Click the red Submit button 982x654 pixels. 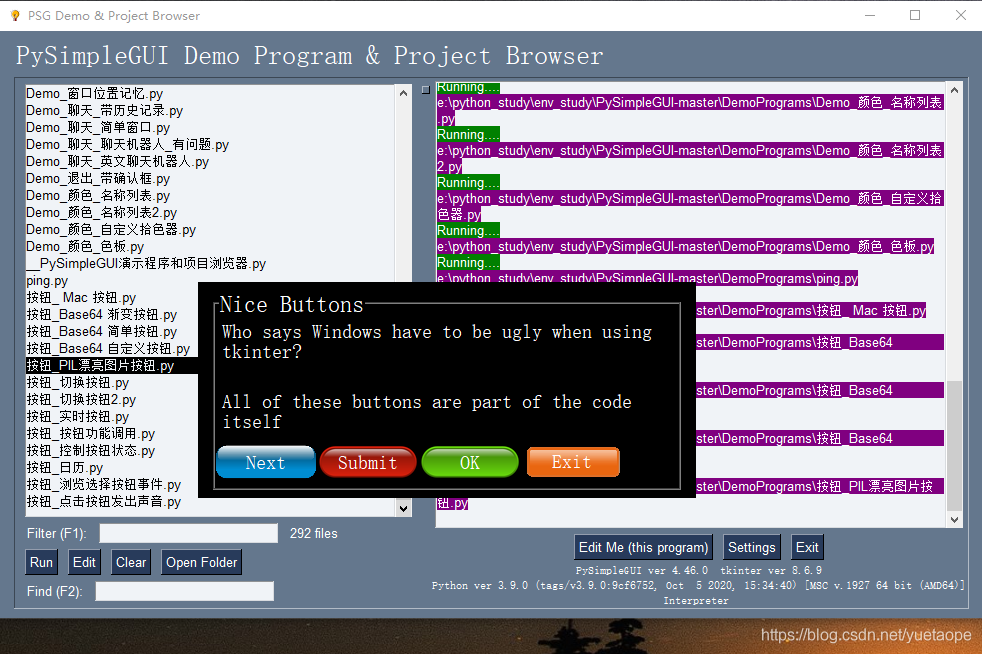[368, 462]
